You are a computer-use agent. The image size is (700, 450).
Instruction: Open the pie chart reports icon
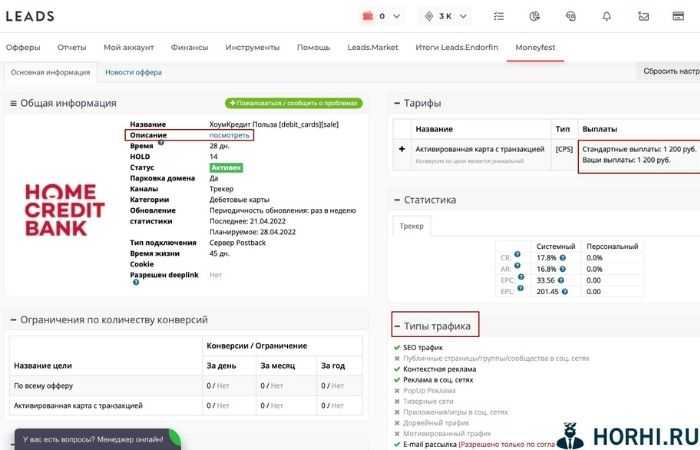point(534,16)
